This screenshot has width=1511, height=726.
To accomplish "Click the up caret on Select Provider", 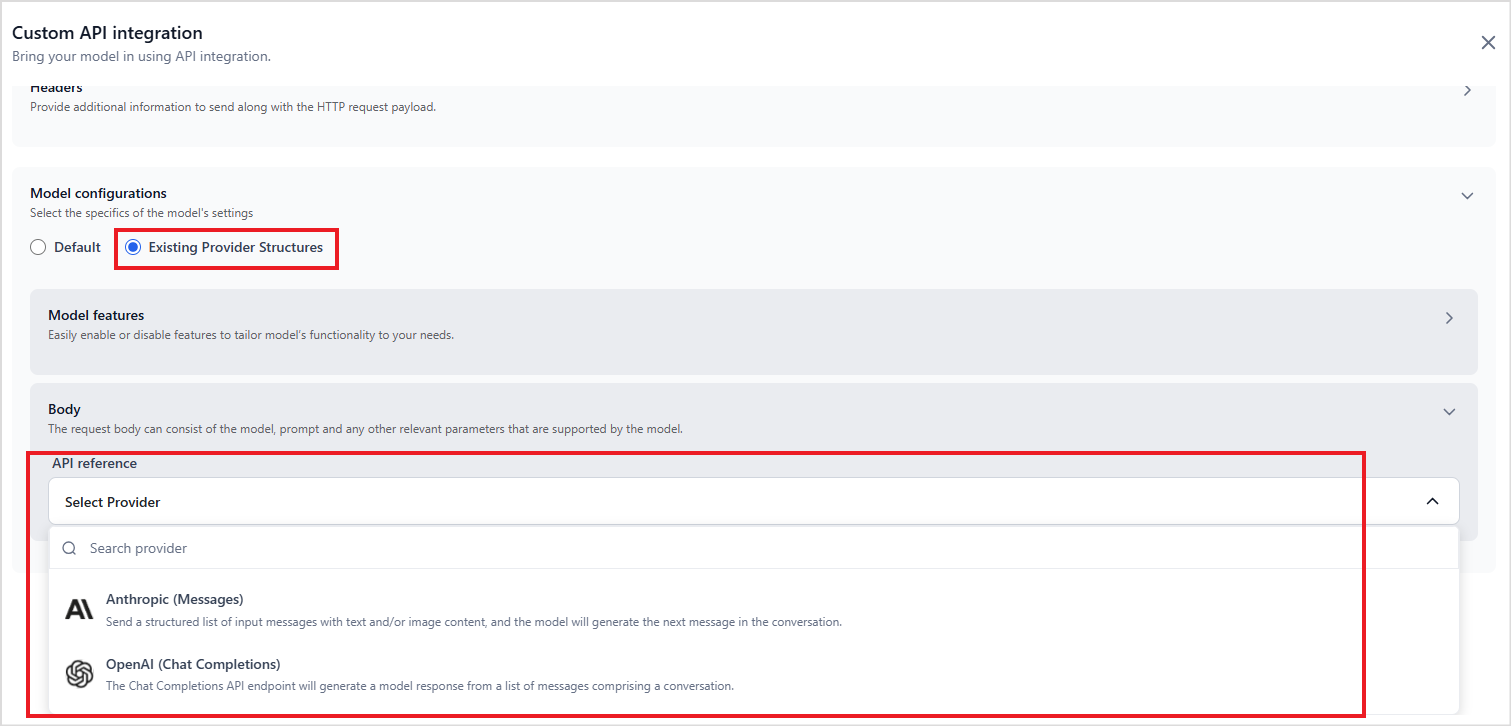I will coord(1432,502).
